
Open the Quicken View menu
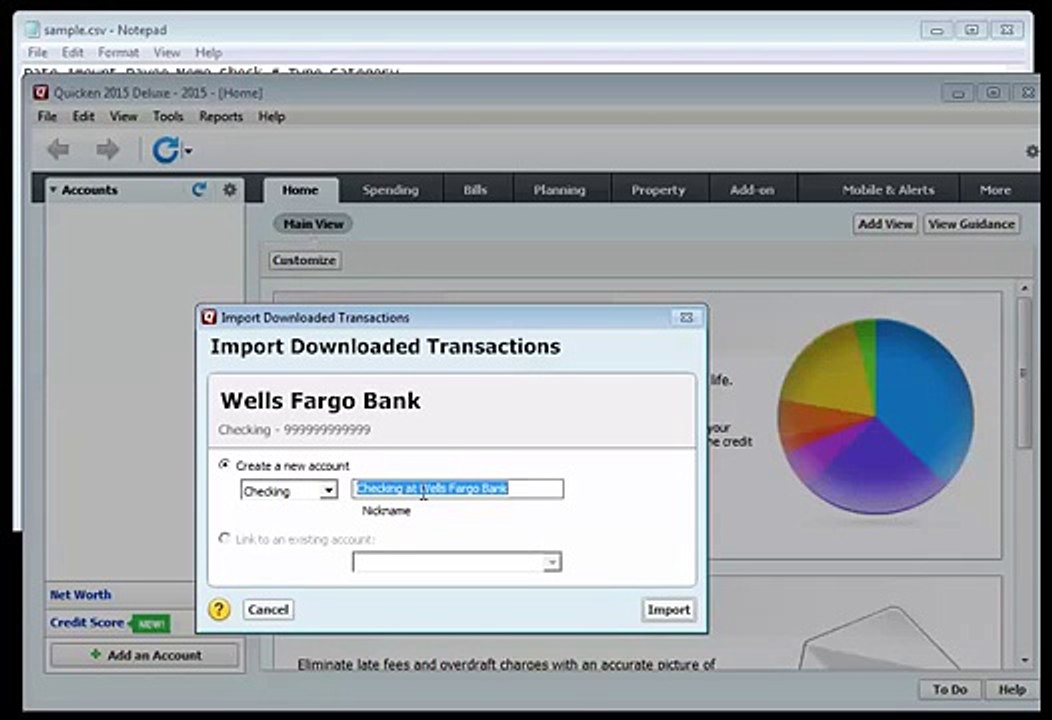click(x=123, y=116)
